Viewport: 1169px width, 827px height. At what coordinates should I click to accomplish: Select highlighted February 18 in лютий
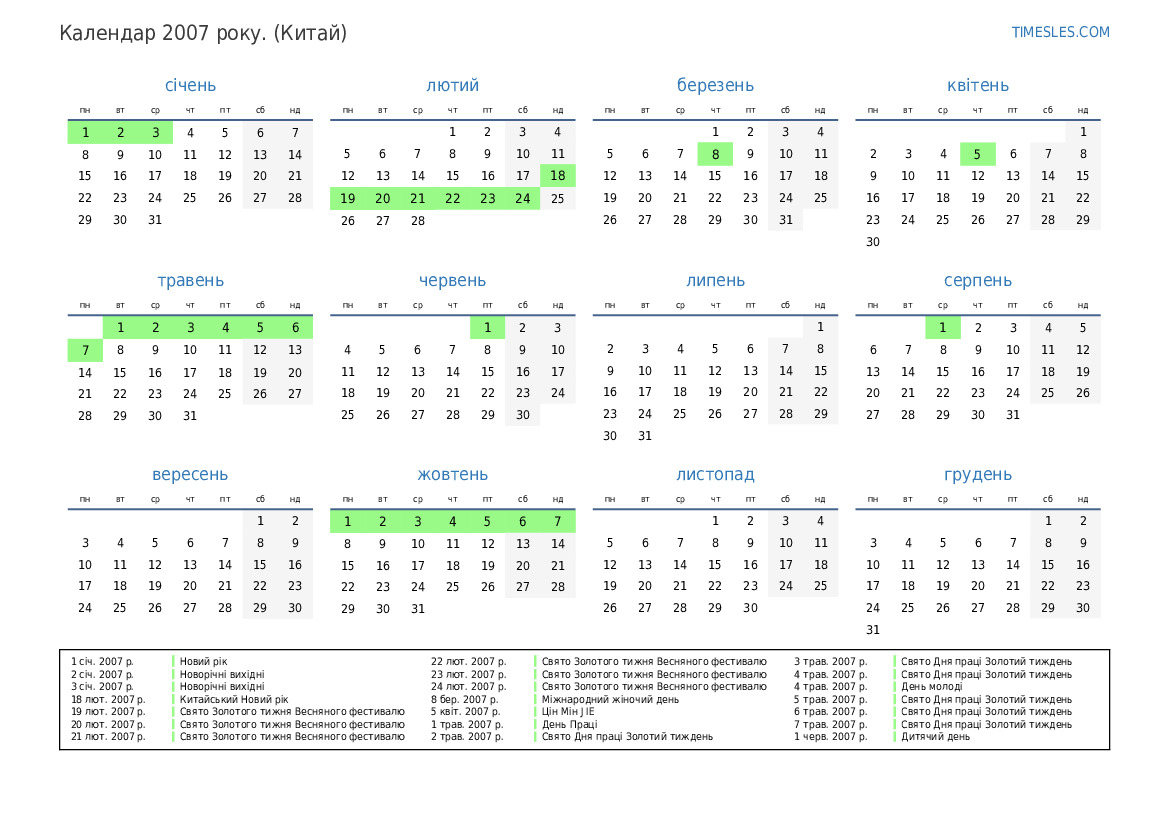pos(557,176)
